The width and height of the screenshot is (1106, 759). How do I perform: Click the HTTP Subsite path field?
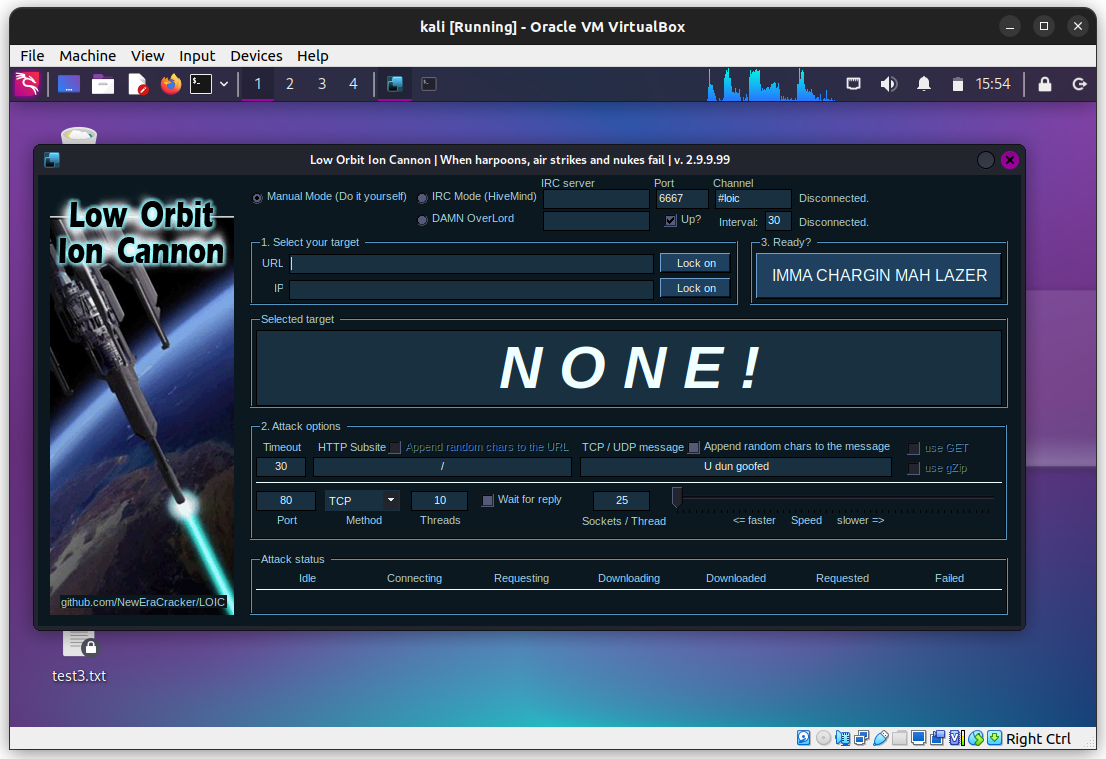click(442, 467)
